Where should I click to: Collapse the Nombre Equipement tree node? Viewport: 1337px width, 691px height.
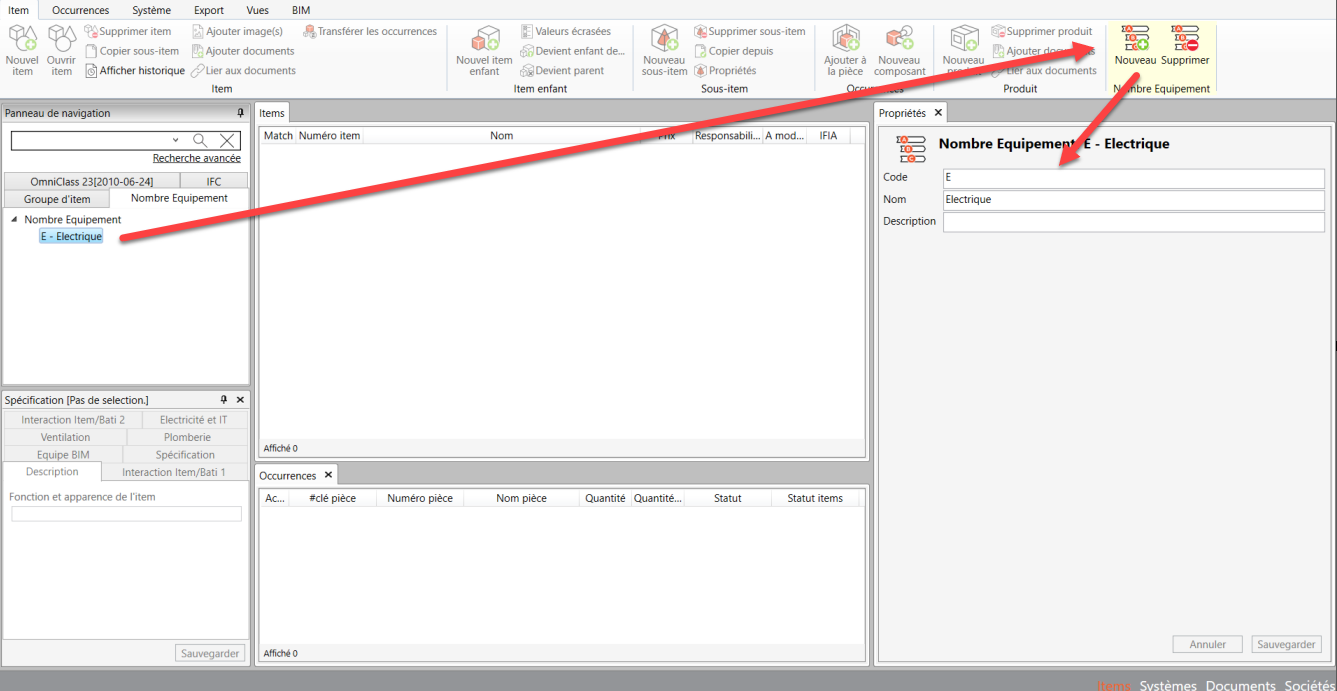tap(14, 220)
